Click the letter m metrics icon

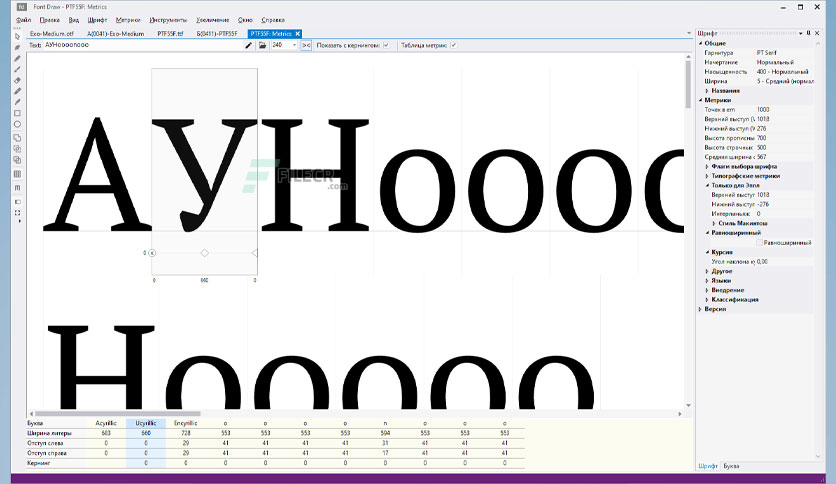pos(18,188)
